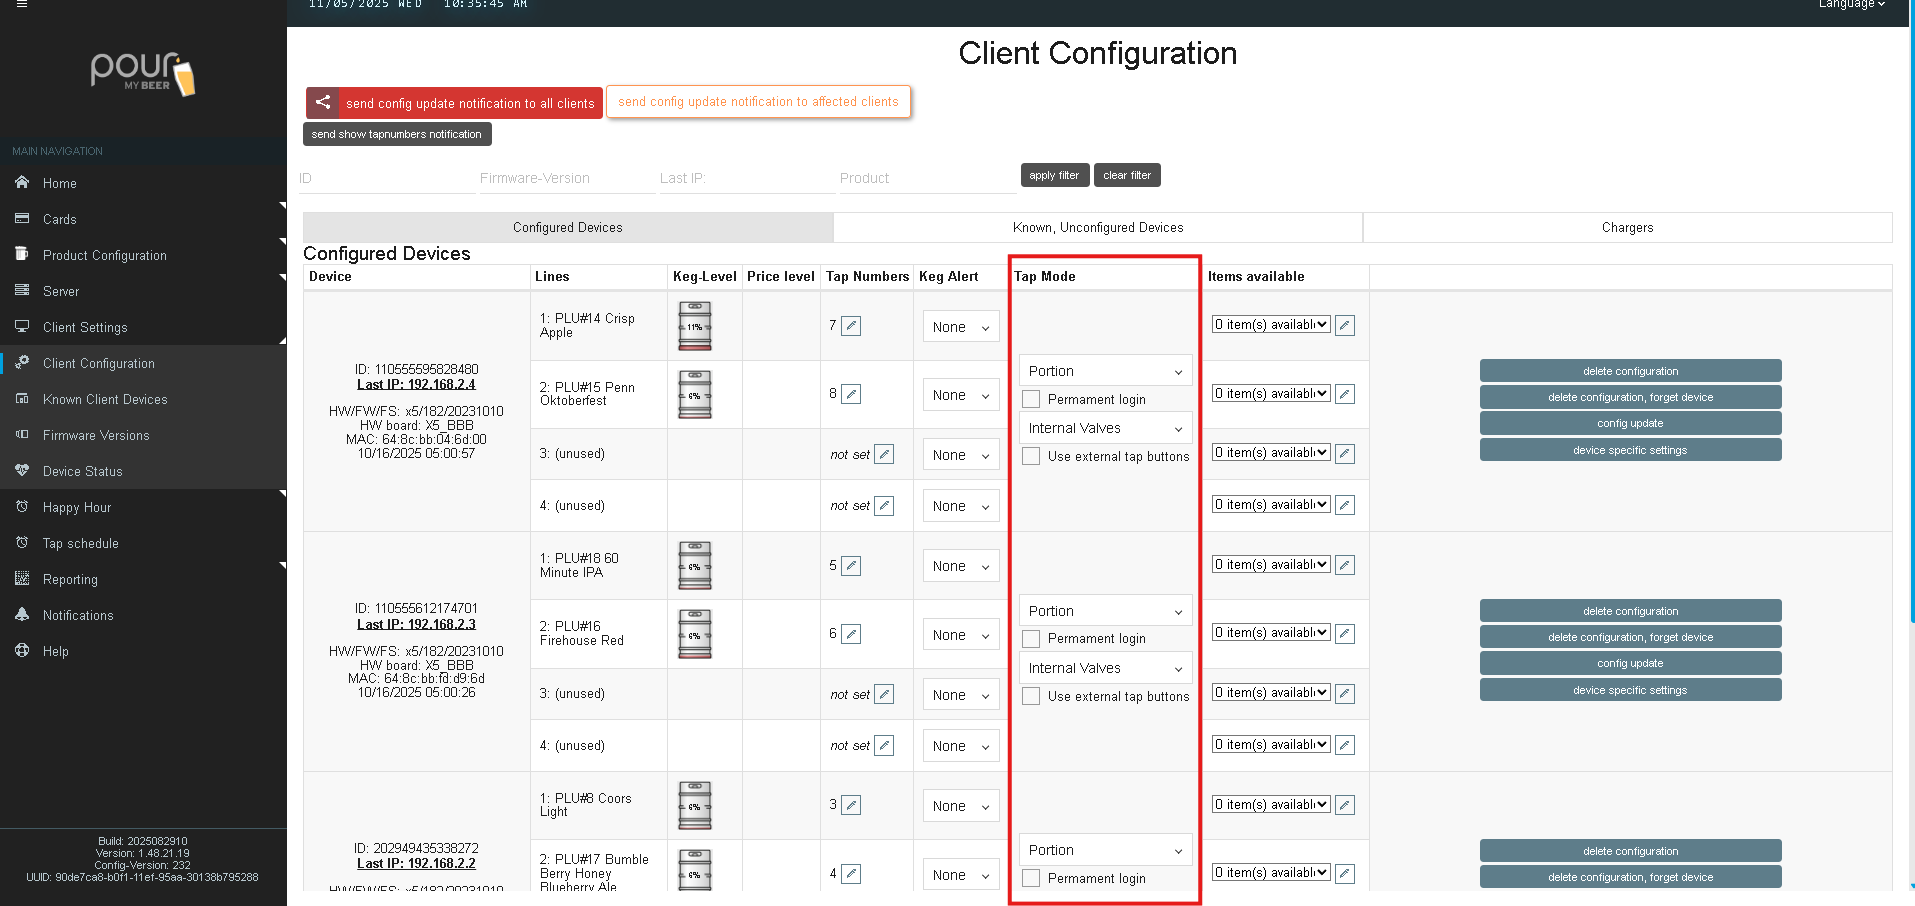1915x906 pixels.
Task: Enable Permanent login for device 110555595828480
Action: pos(1031,399)
